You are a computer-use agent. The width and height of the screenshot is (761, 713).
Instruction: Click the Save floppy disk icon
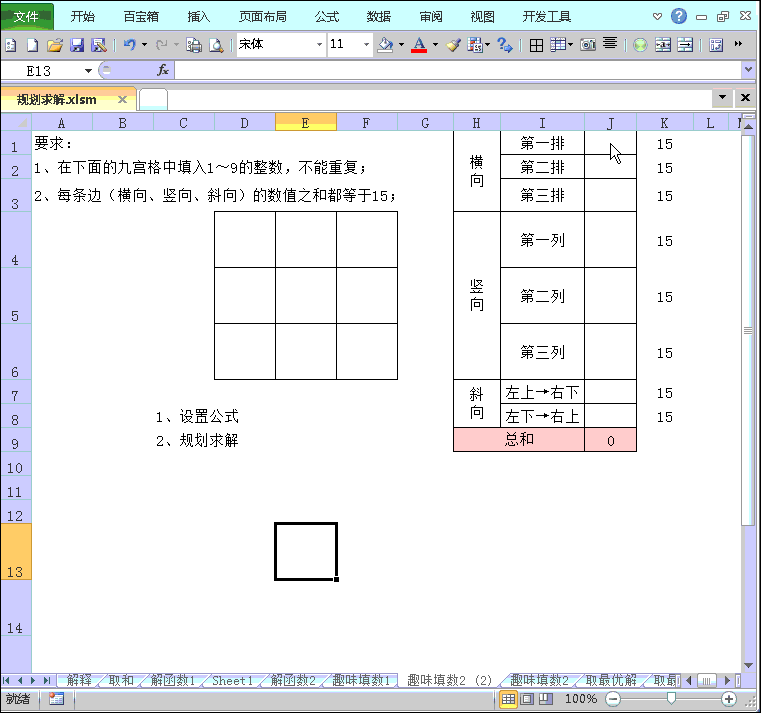(x=77, y=45)
